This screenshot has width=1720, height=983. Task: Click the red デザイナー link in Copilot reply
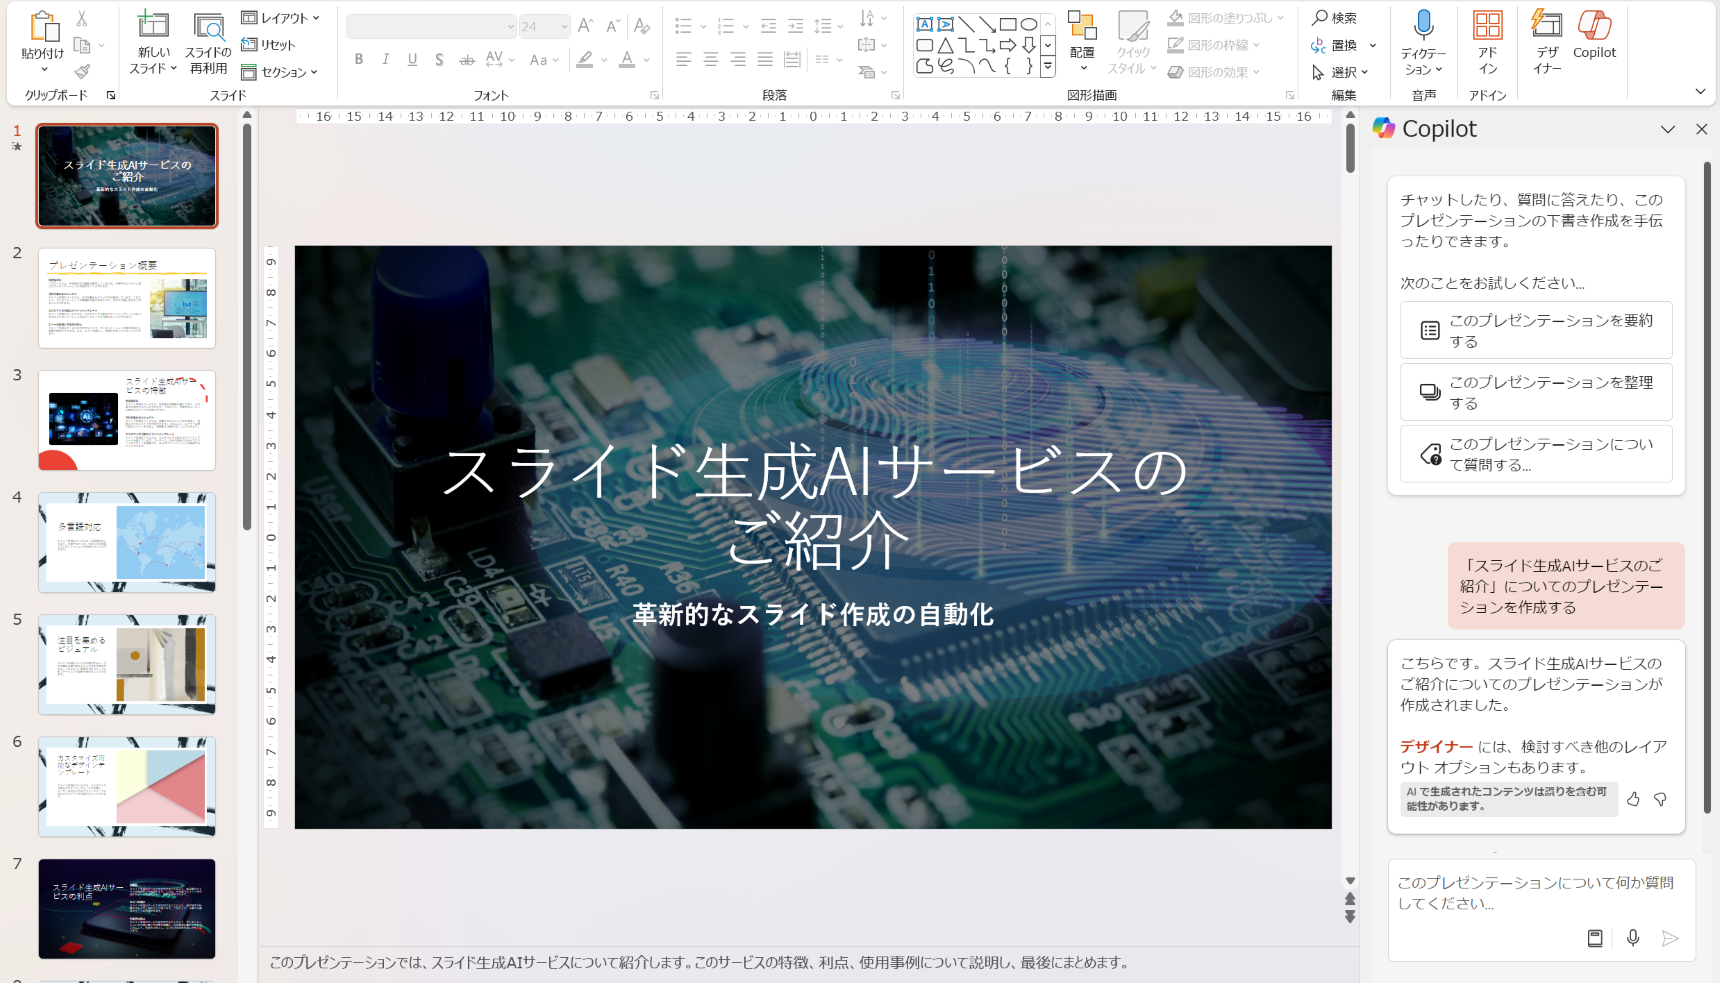[1436, 746]
